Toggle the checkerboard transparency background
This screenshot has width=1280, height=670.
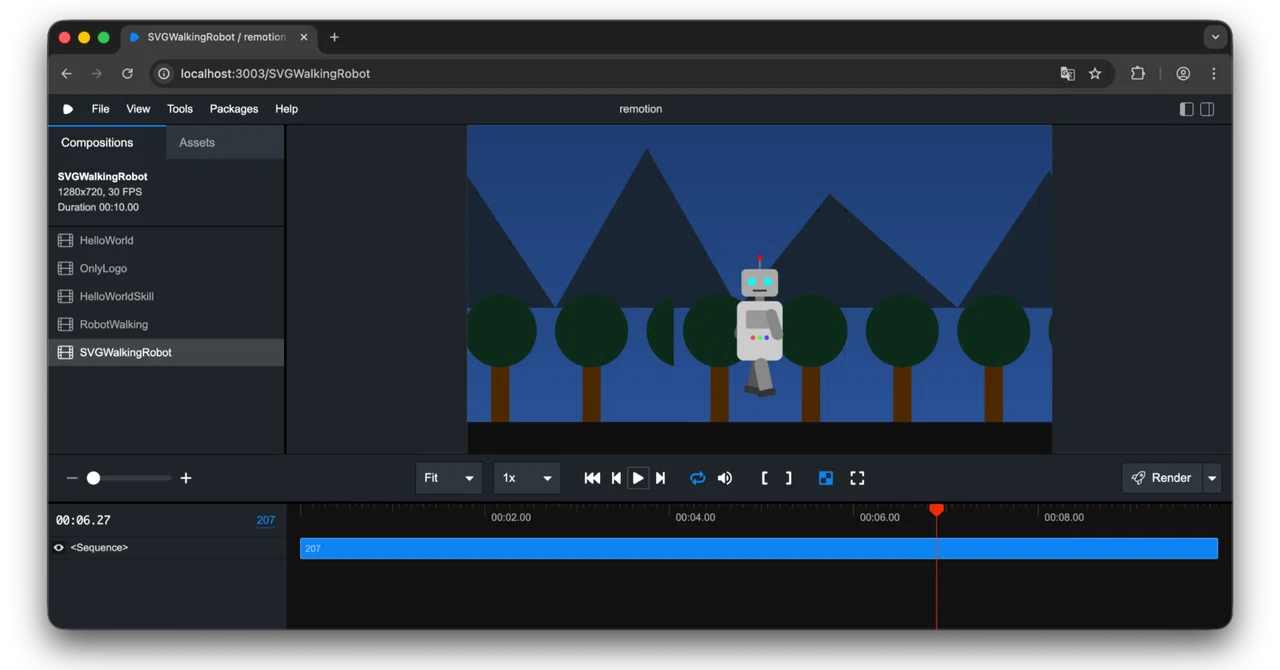click(x=826, y=478)
